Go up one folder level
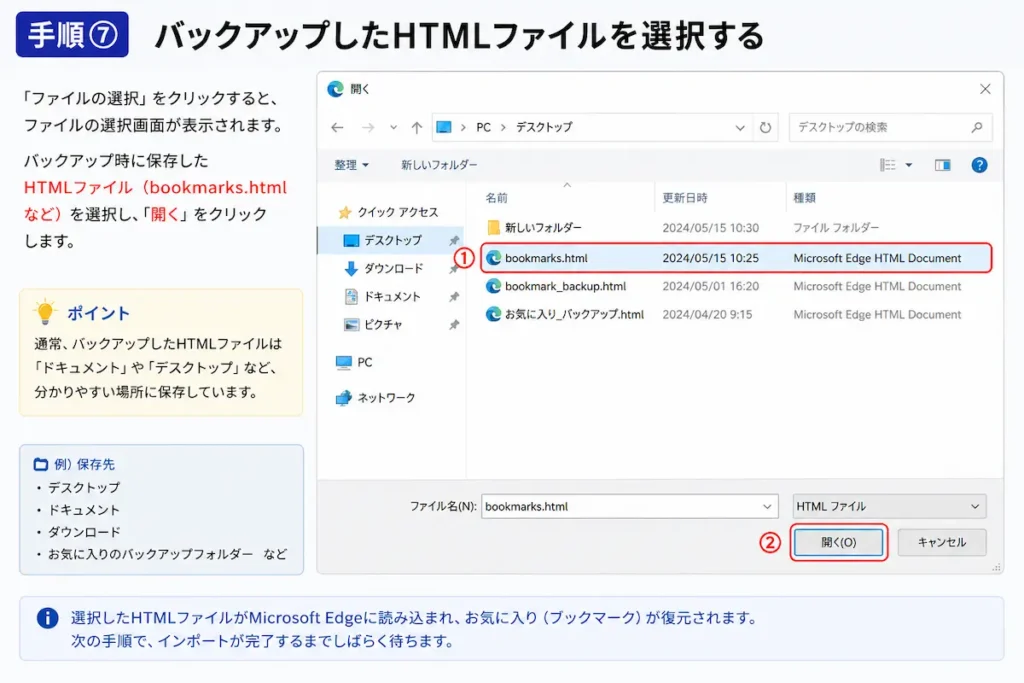1024x683 pixels. click(417, 127)
